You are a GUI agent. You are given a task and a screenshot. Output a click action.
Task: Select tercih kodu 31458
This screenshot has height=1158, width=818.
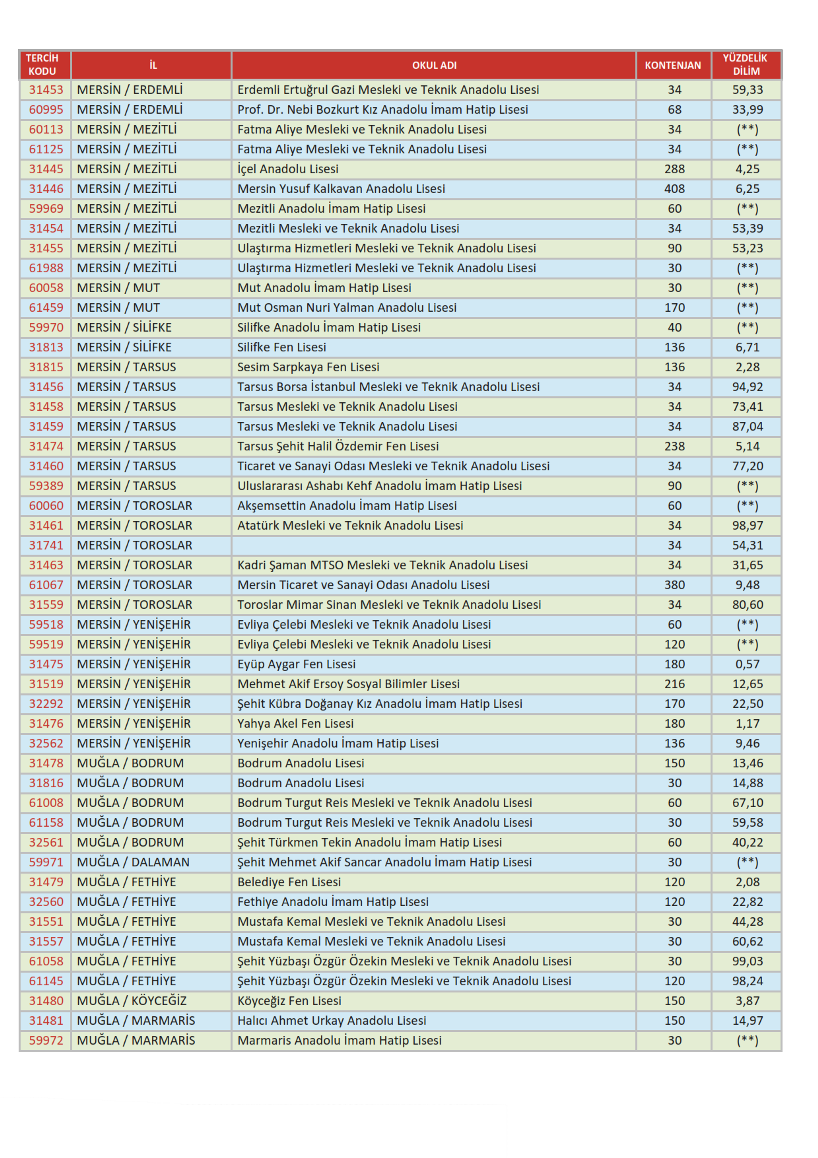[x=47, y=407]
